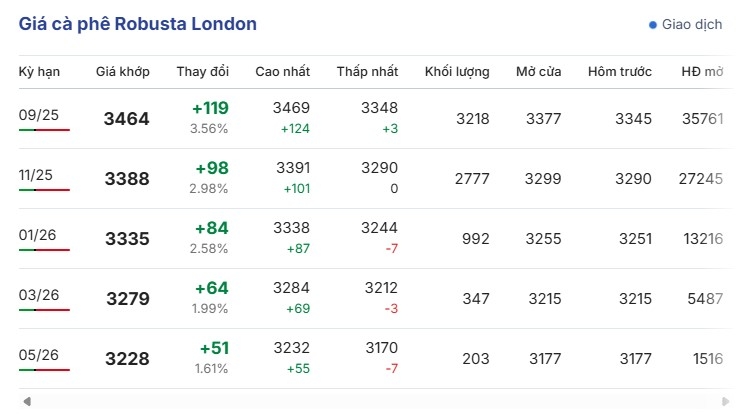Click the right scroll arrow below table
Screen dimensions: 748x420
coord(725,401)
